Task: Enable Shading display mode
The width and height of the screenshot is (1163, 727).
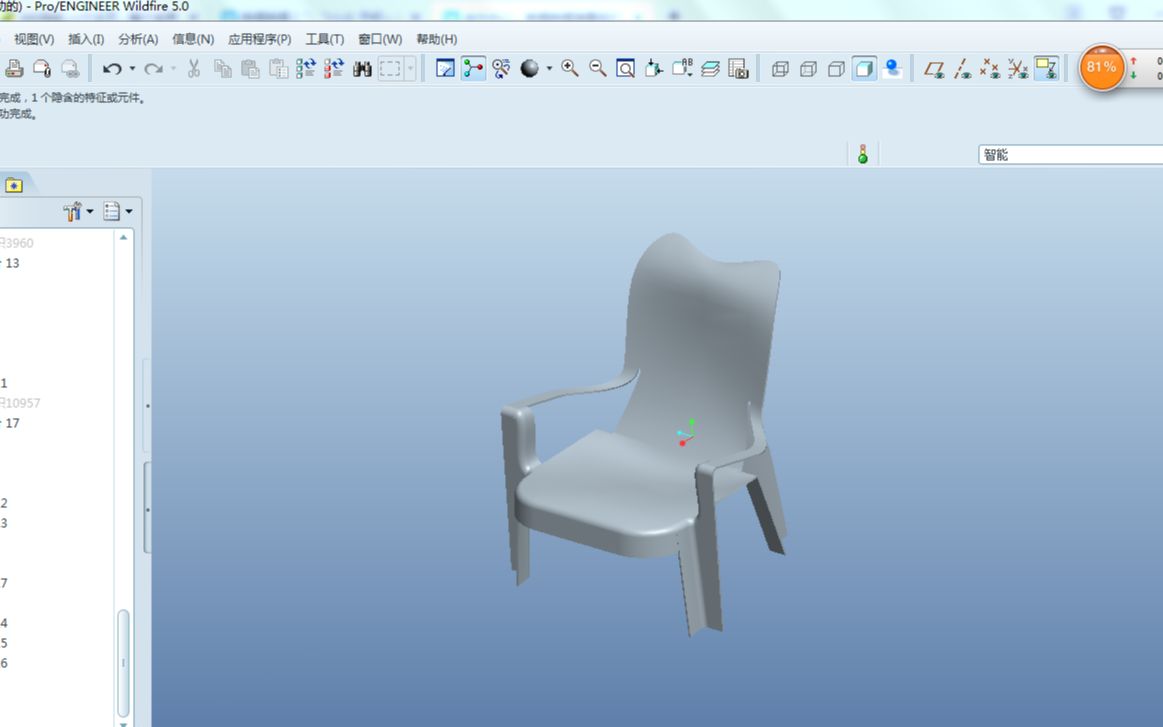Action: 865,69
